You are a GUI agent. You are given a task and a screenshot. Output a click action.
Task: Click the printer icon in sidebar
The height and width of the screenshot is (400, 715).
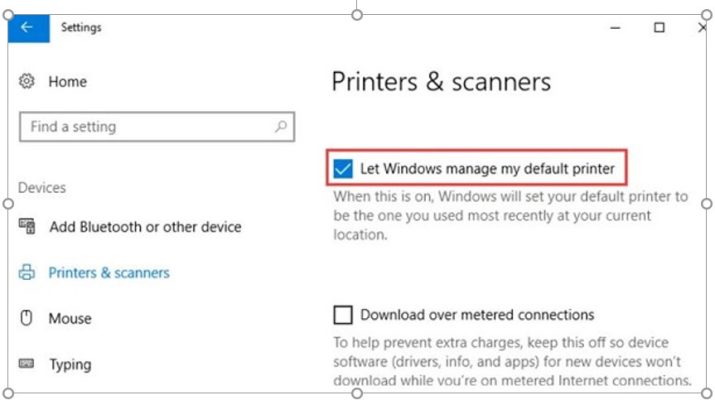(x=26, y=272)
